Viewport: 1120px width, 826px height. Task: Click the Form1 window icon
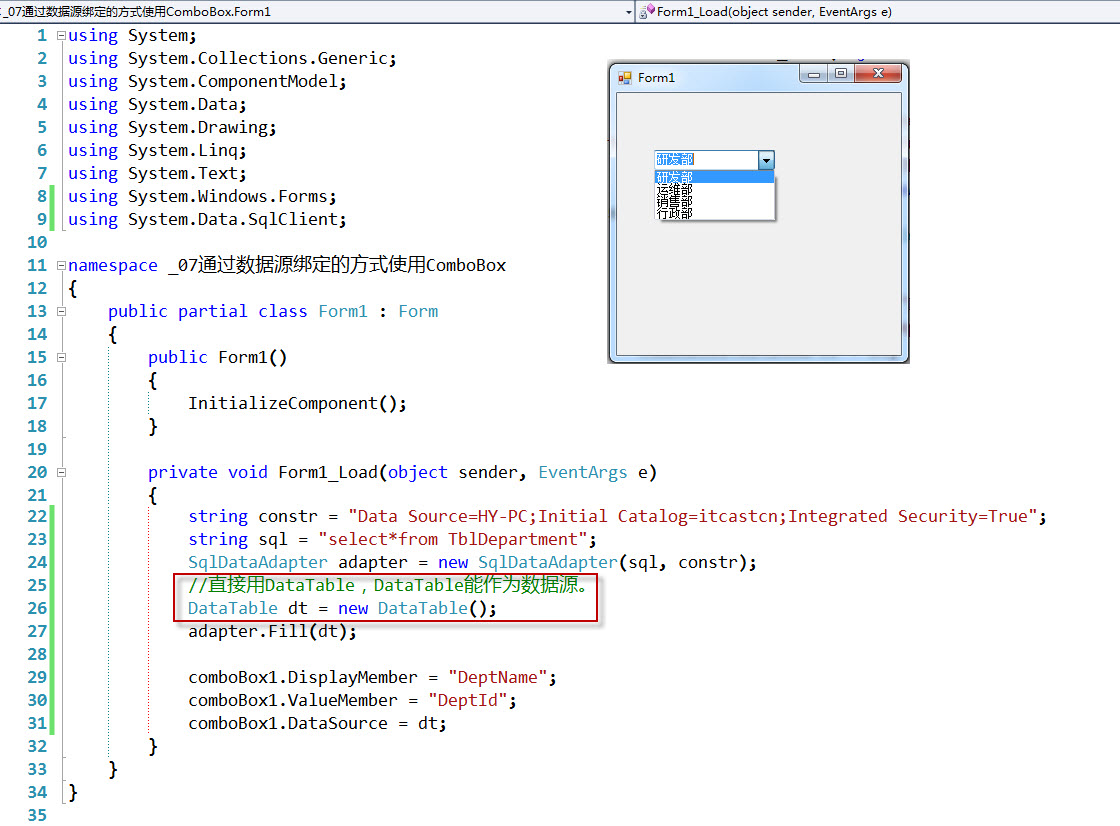[x=625, y=78]
